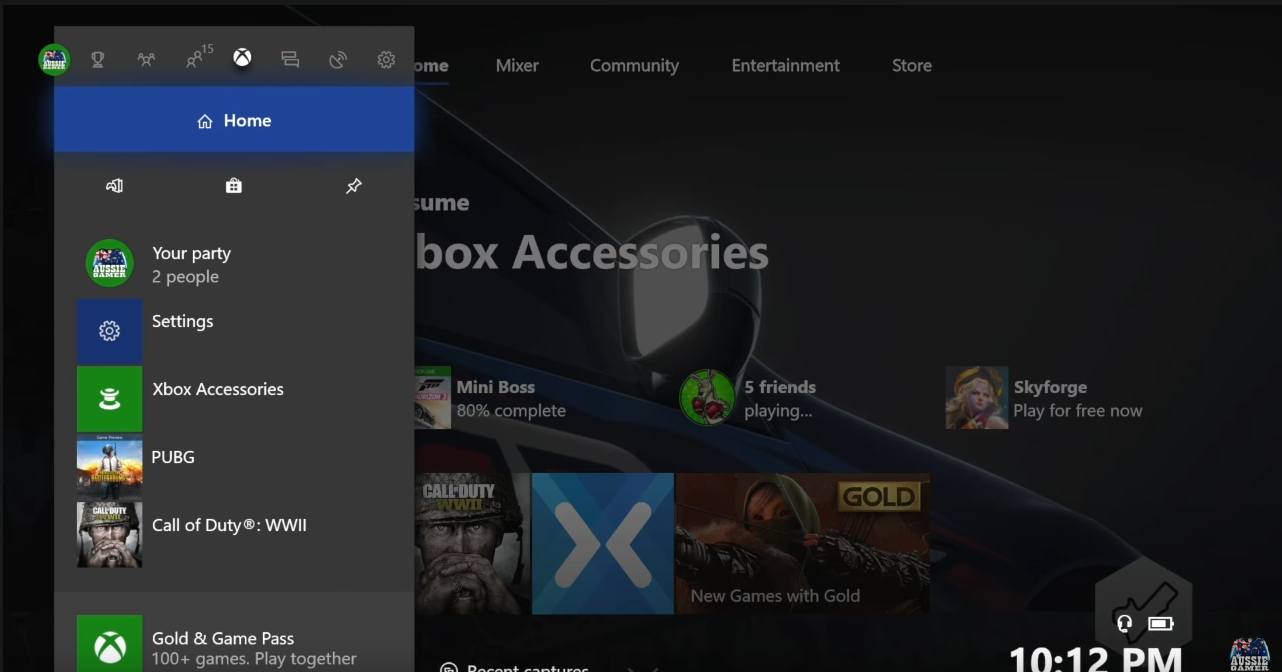This screenshot has width=1282, height=672.
Task: Open the profile gamerpic tab in guide
Action: [54, 60]
